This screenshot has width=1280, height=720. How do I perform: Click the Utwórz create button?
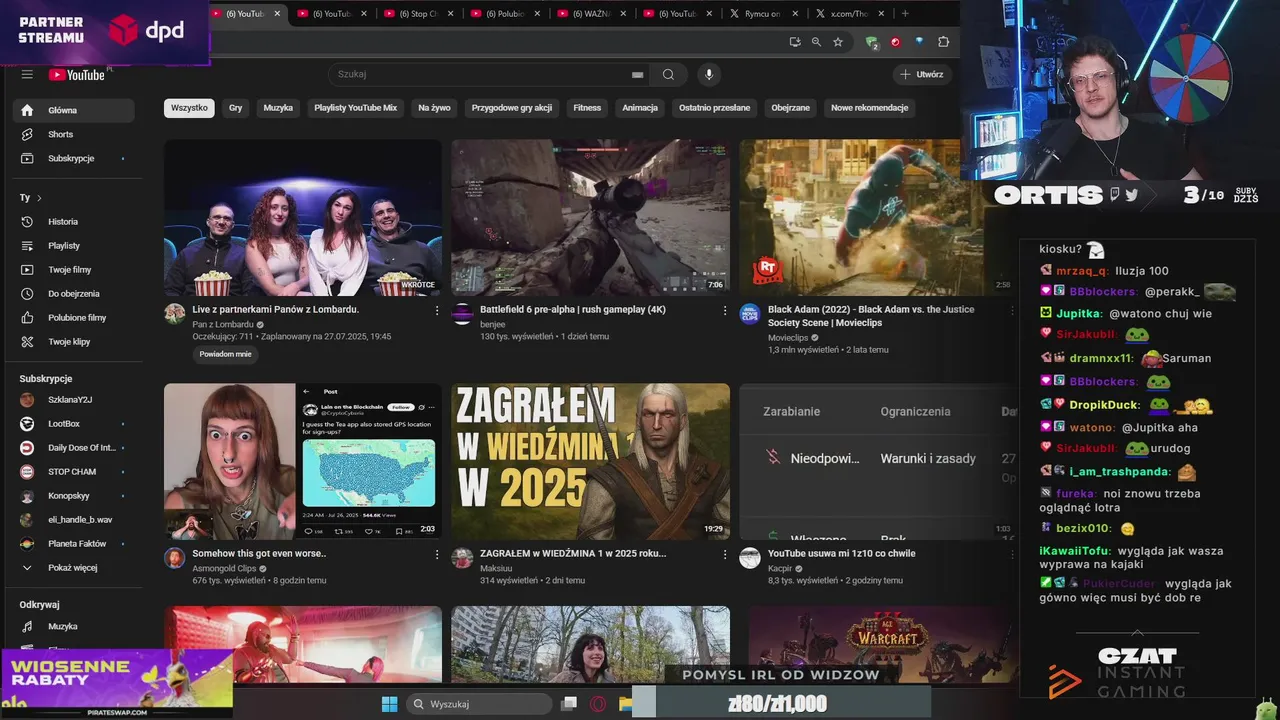coord(921,74)
